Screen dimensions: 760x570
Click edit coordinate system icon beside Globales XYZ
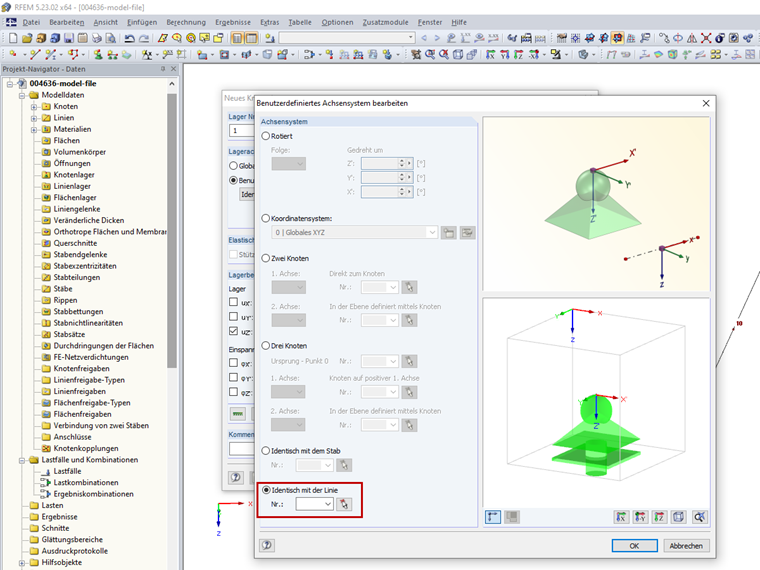467,233
